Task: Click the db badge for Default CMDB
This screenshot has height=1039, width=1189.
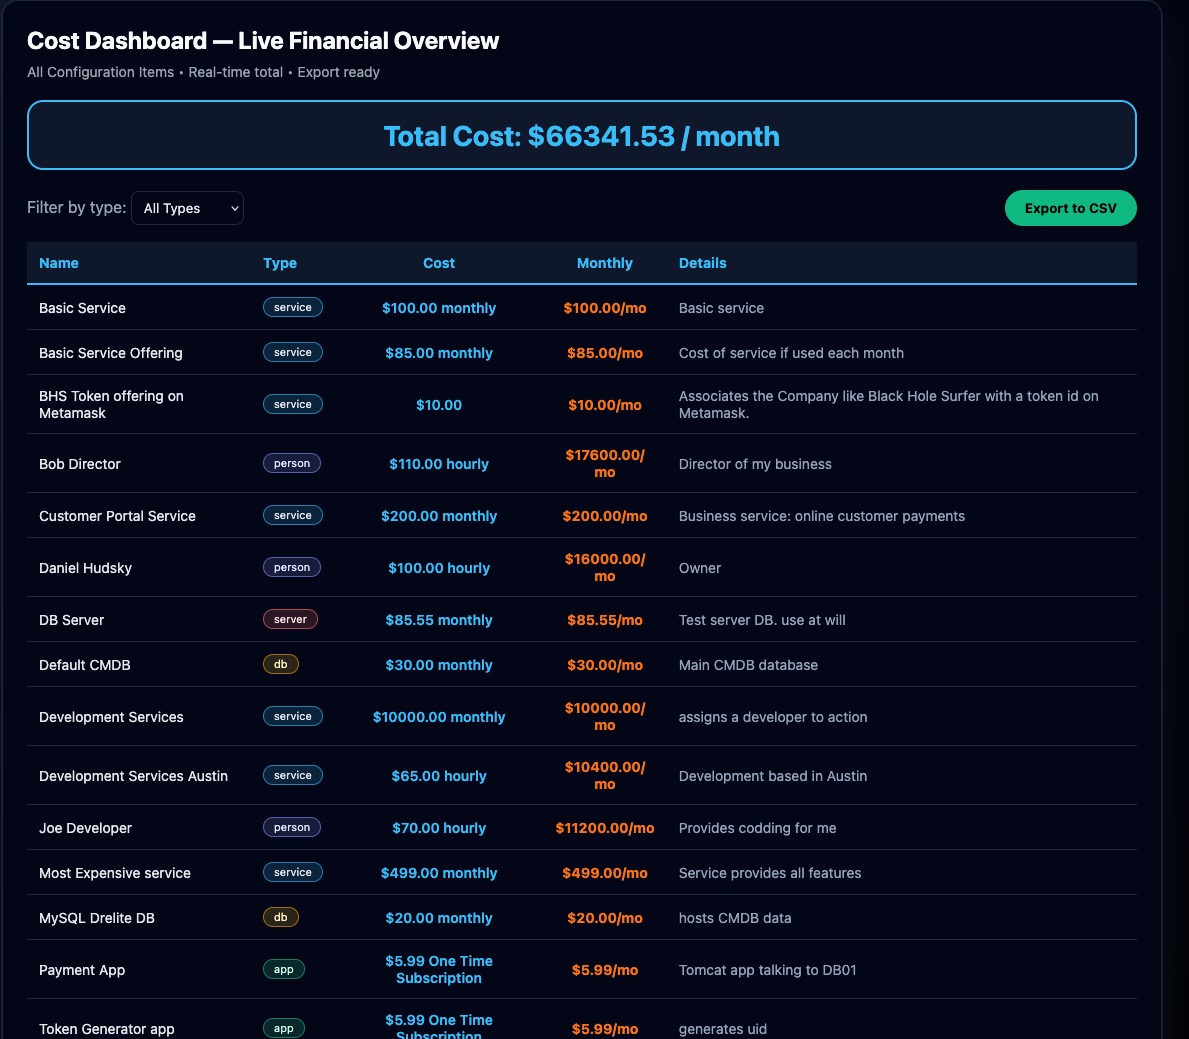Action: [280, 665]
